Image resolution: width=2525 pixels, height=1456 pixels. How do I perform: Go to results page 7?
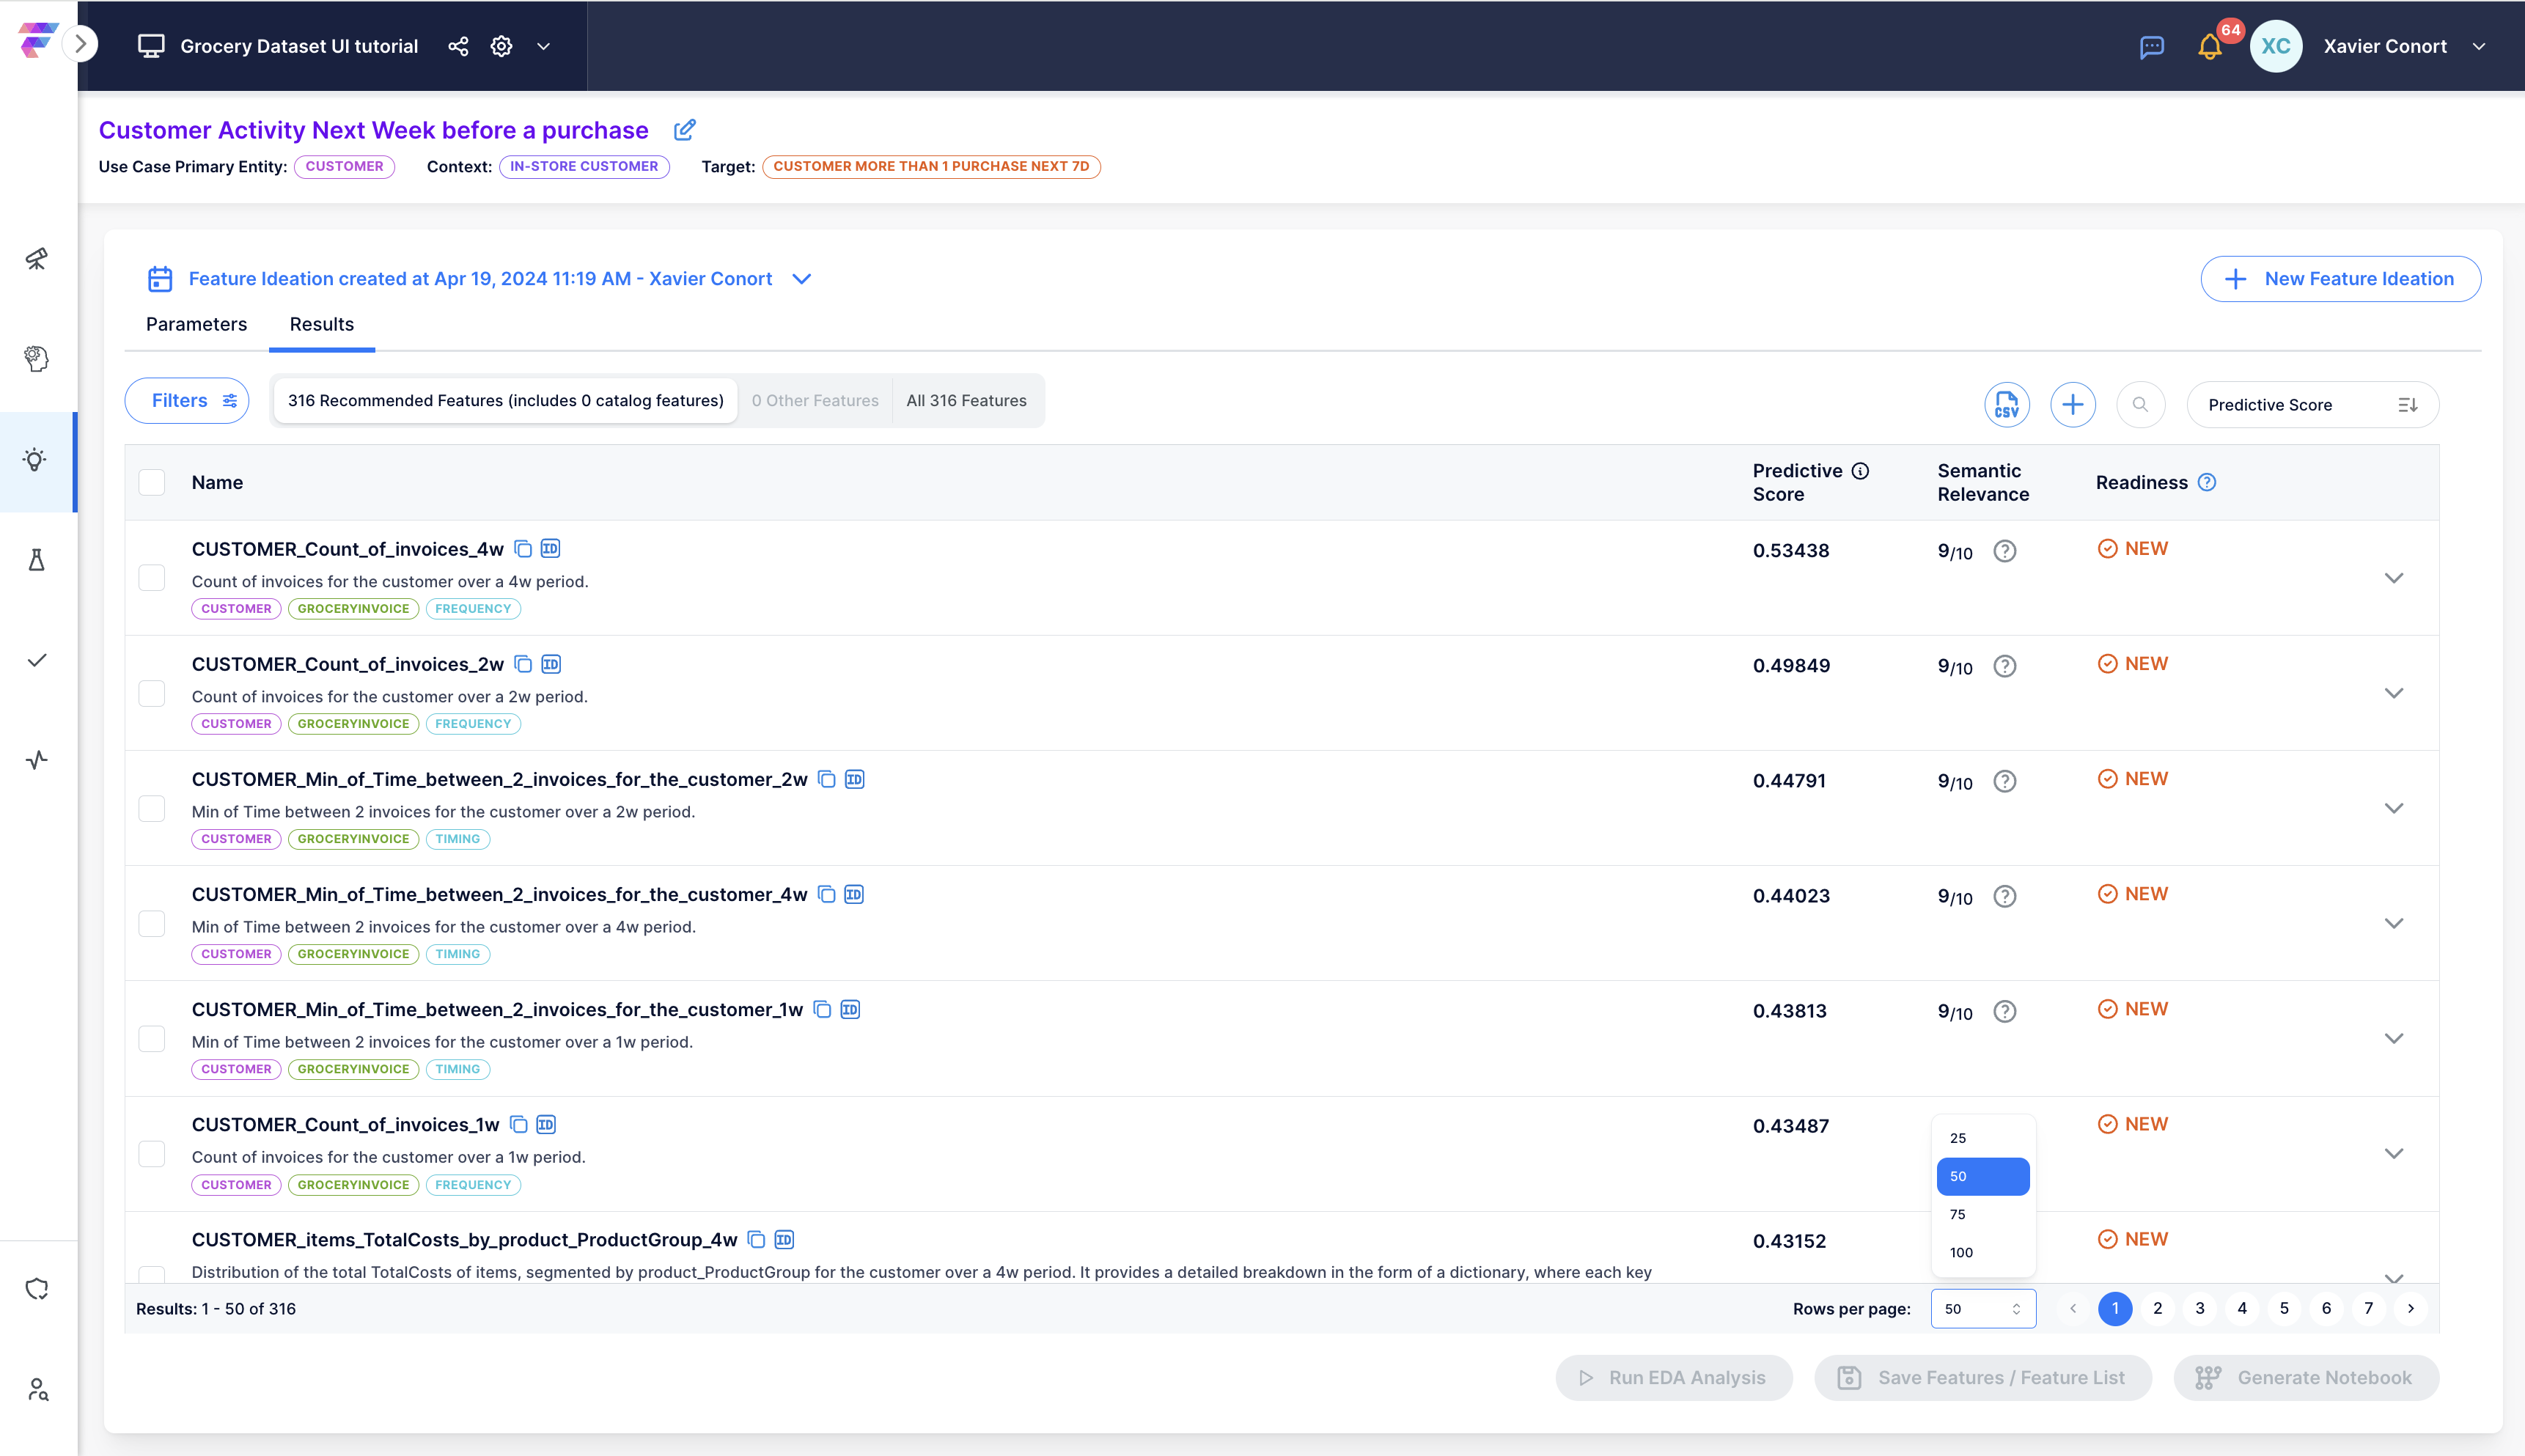(x=2368, y=1308)
